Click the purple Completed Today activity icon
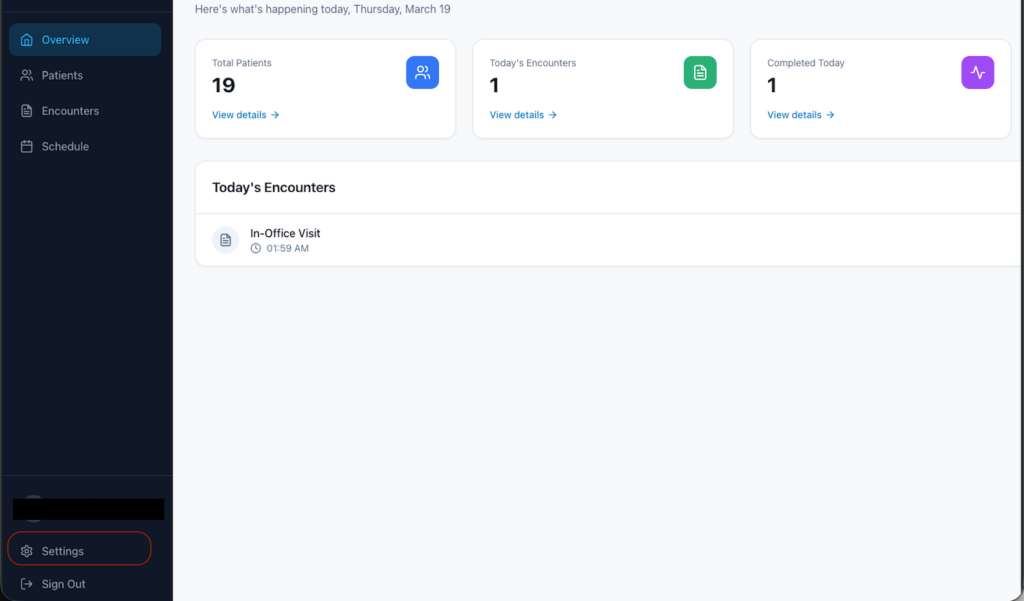The height and width of the screenshot is (601, 1024). 977,72
